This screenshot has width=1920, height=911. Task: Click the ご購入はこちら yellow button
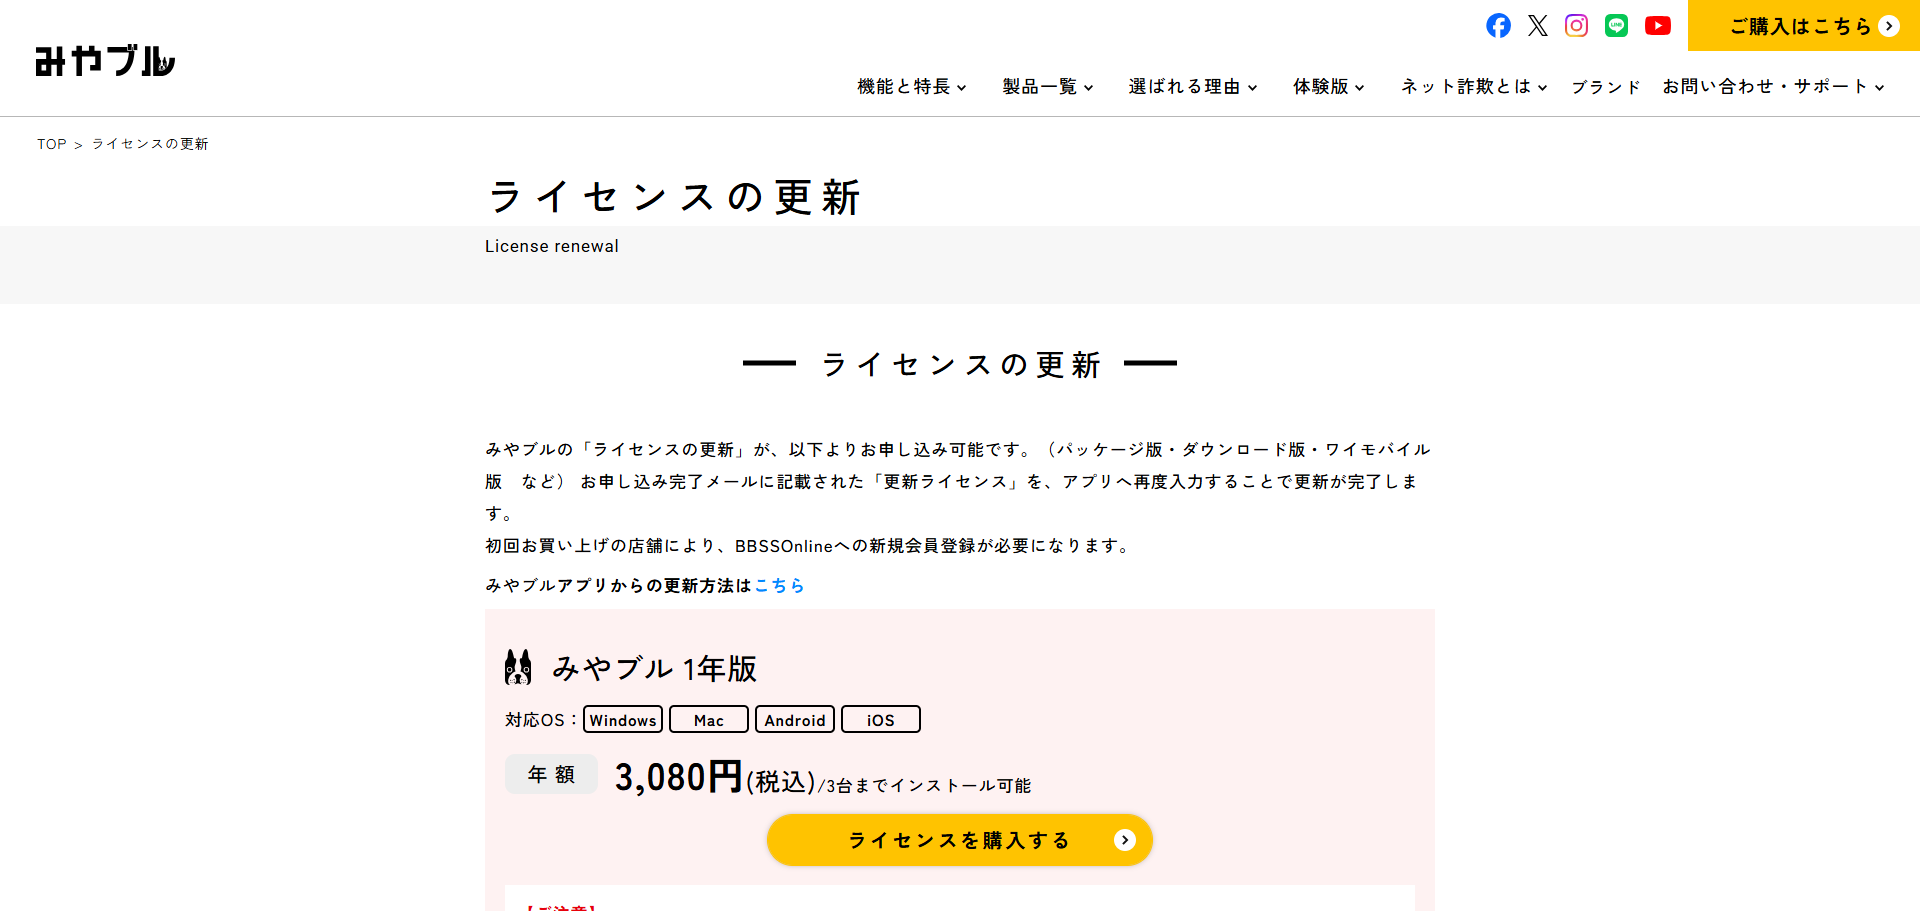click(x=1802, y=26)
